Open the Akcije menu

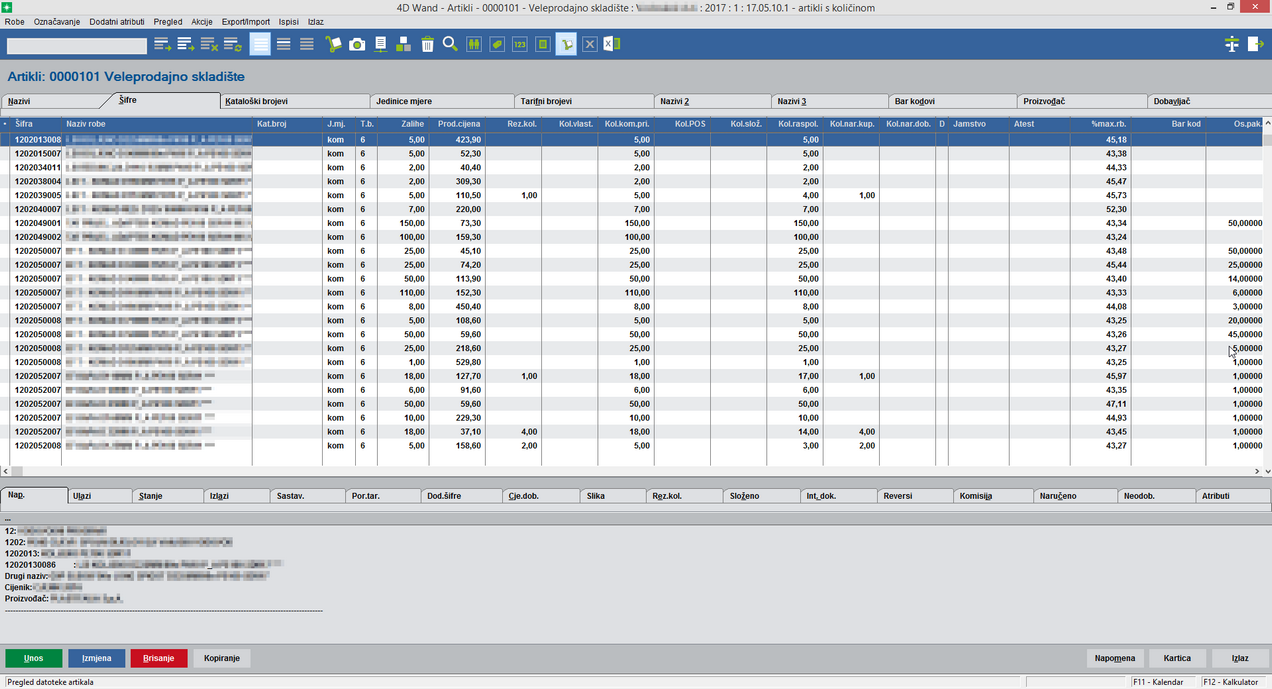pos(202,21)
